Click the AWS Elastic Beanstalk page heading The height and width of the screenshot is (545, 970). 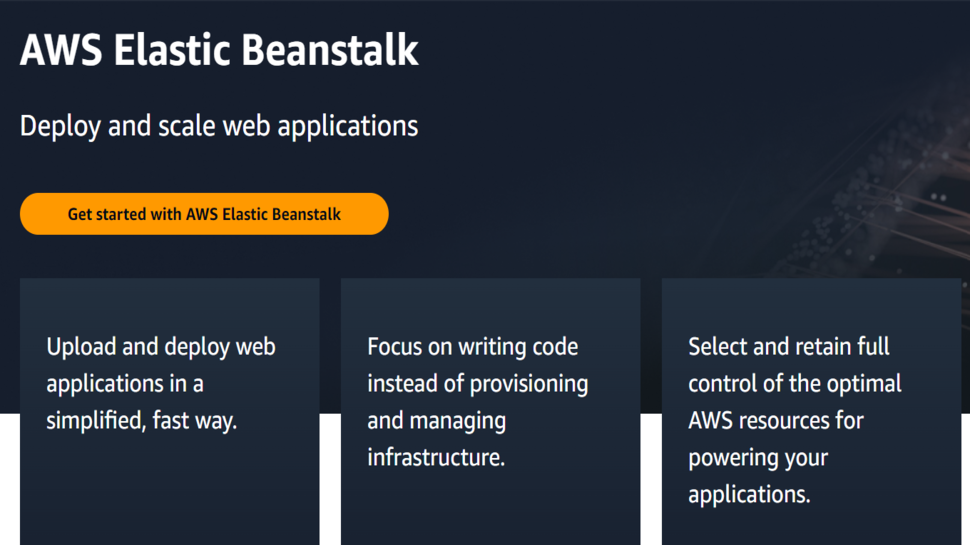219,50
